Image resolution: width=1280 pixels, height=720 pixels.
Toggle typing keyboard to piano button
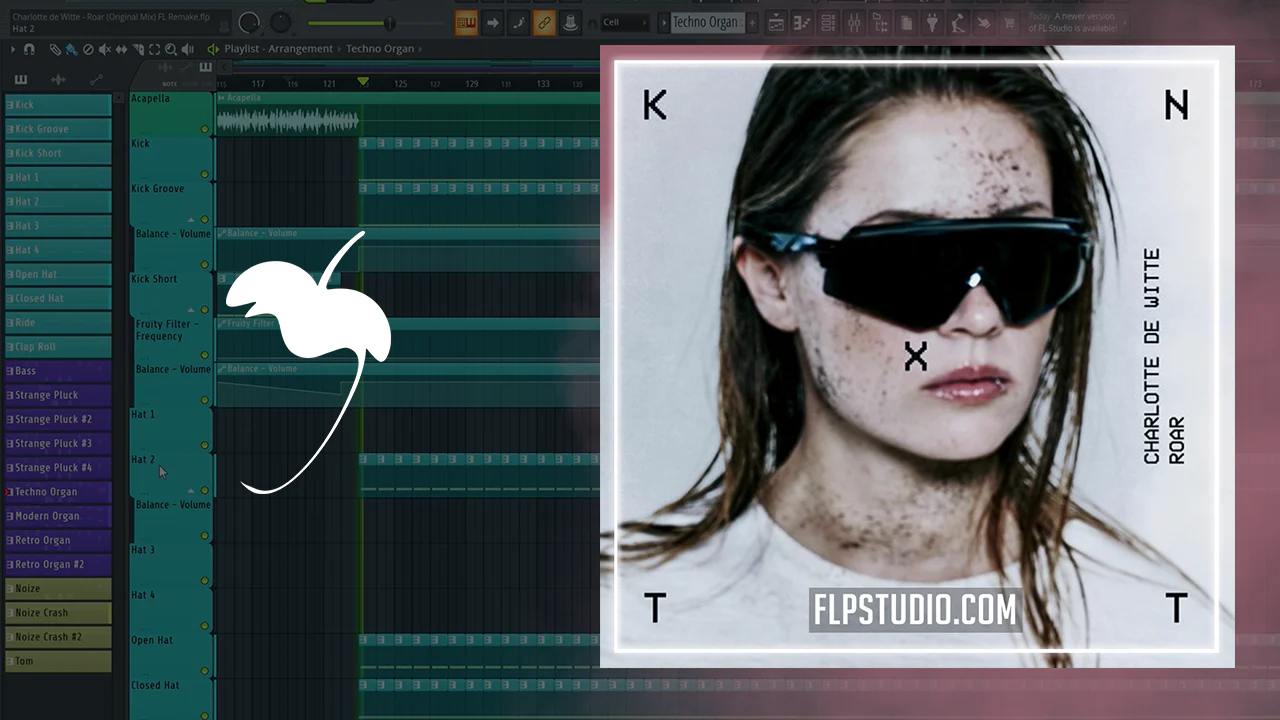click(466, 22)
